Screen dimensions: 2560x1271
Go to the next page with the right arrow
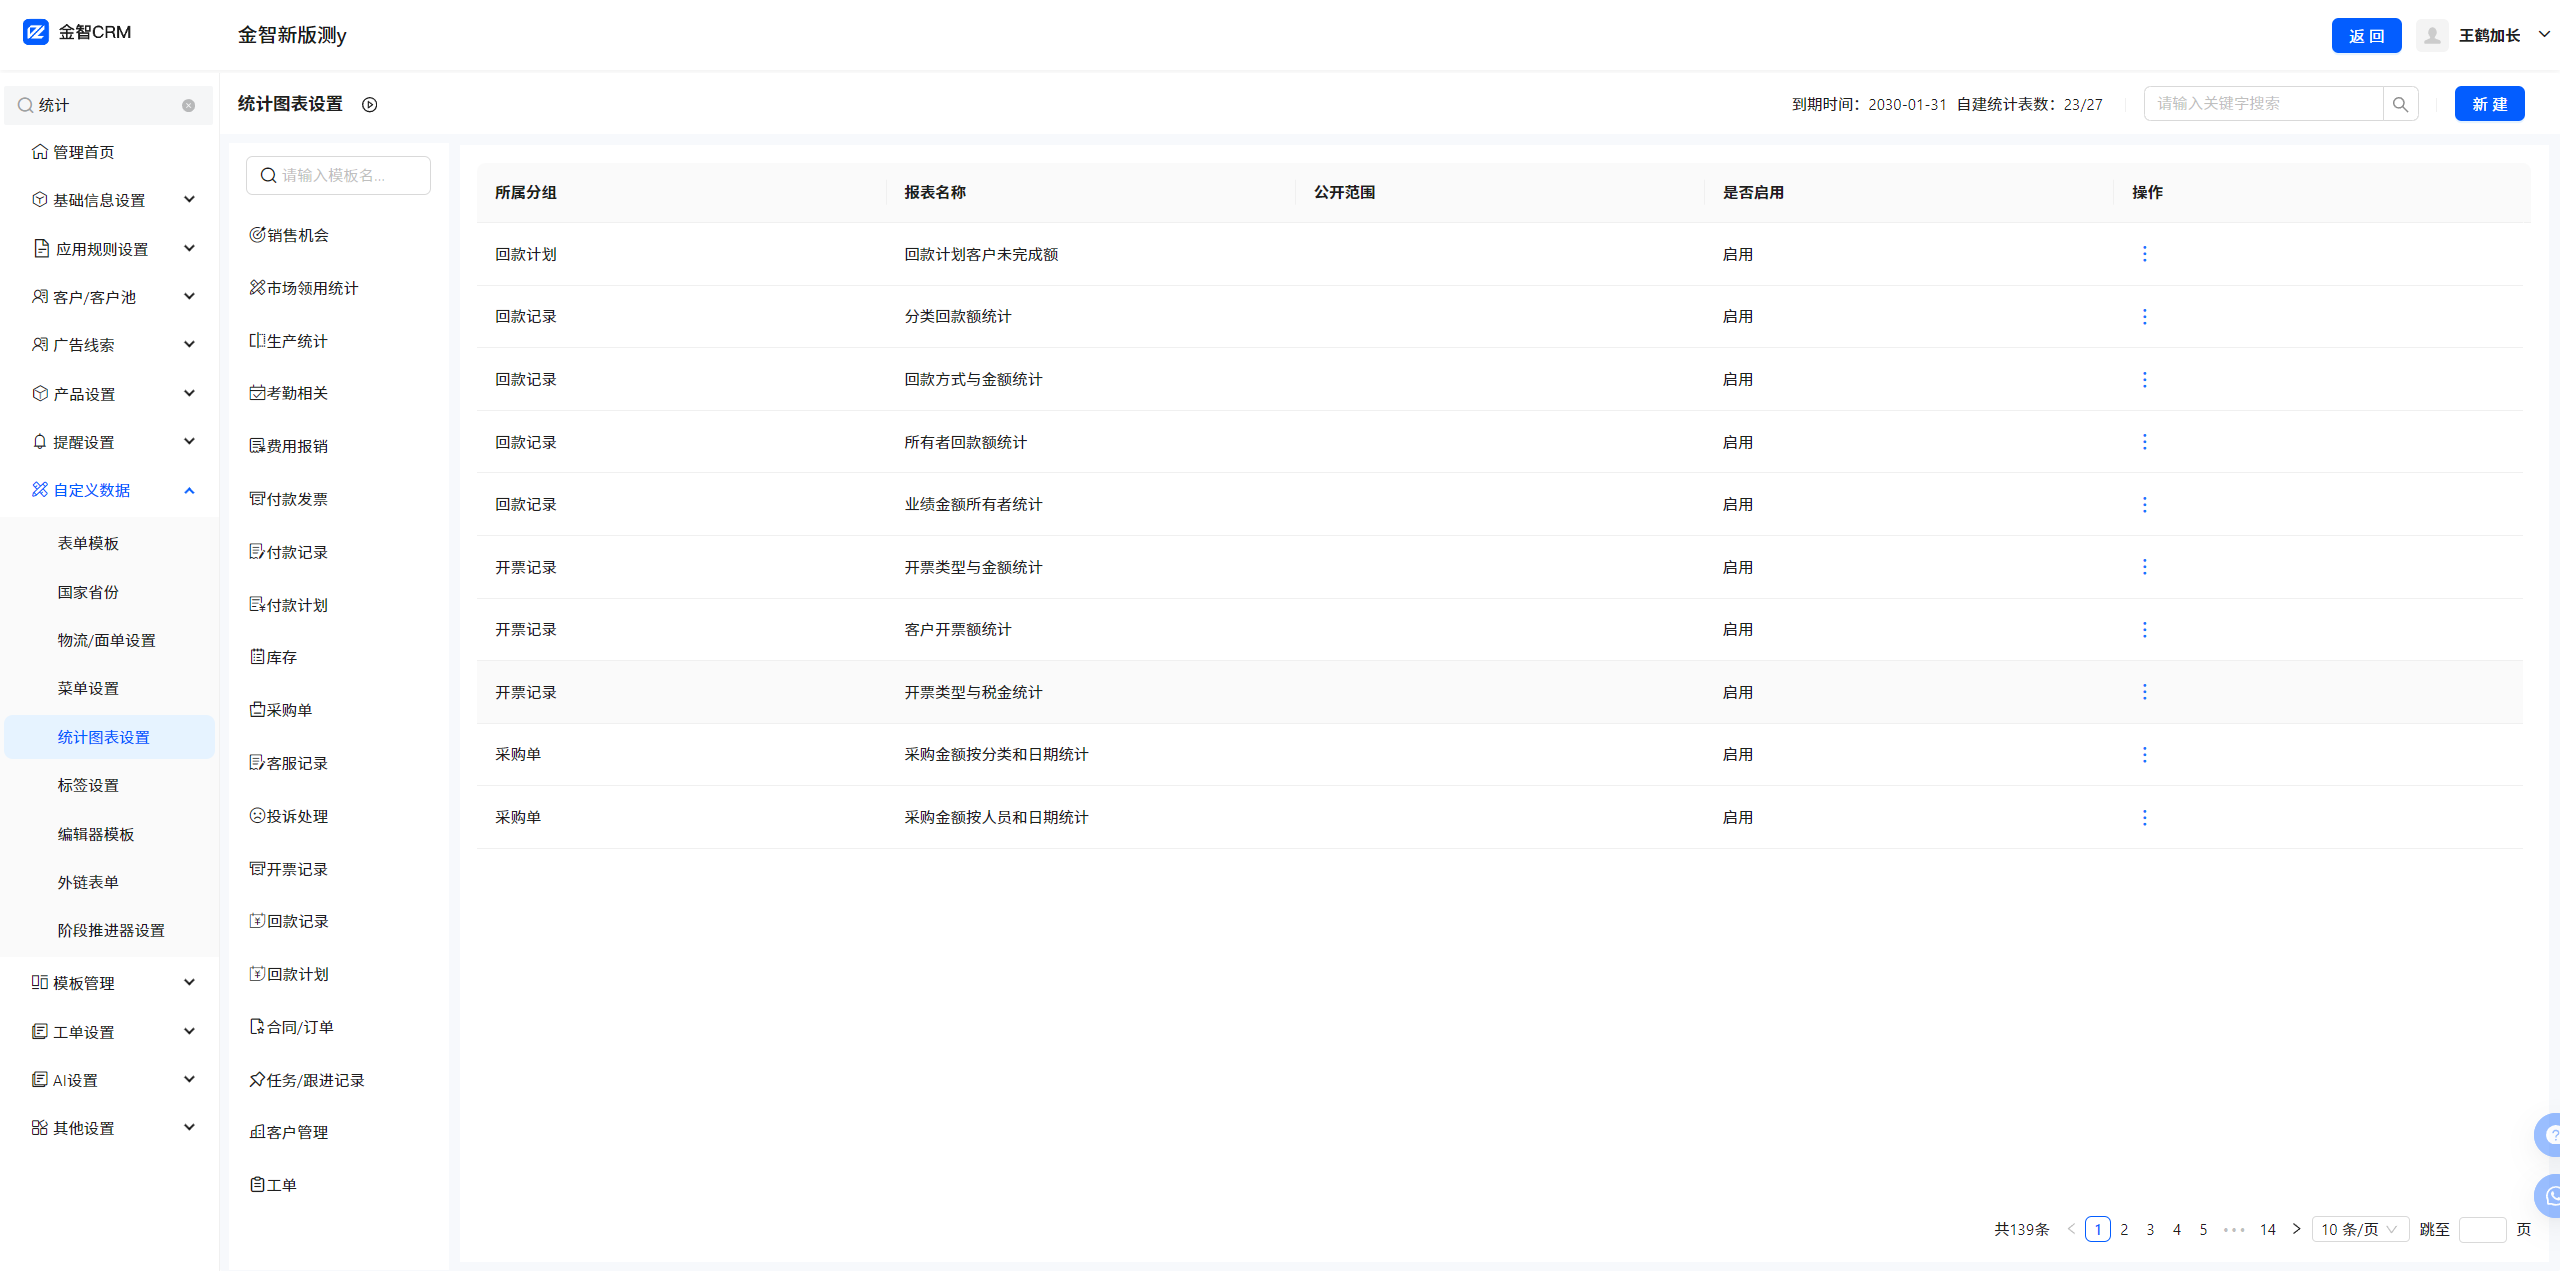point(2297,1229)
